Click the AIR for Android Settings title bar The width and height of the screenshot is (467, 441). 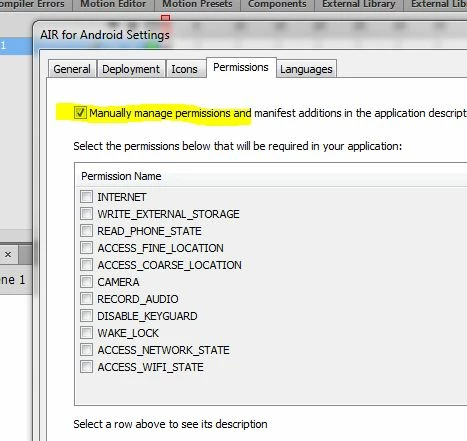(250, 35)
